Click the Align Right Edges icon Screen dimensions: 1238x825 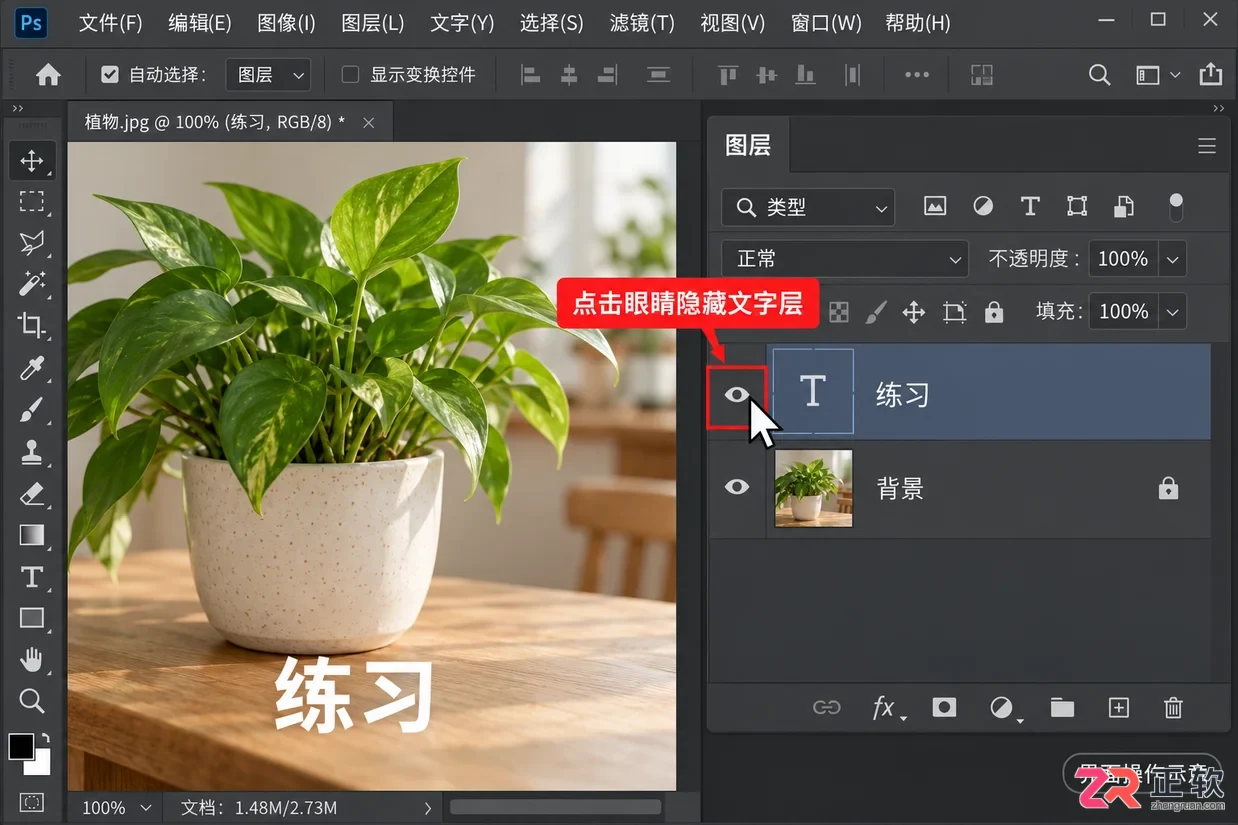tap(607, 75)
